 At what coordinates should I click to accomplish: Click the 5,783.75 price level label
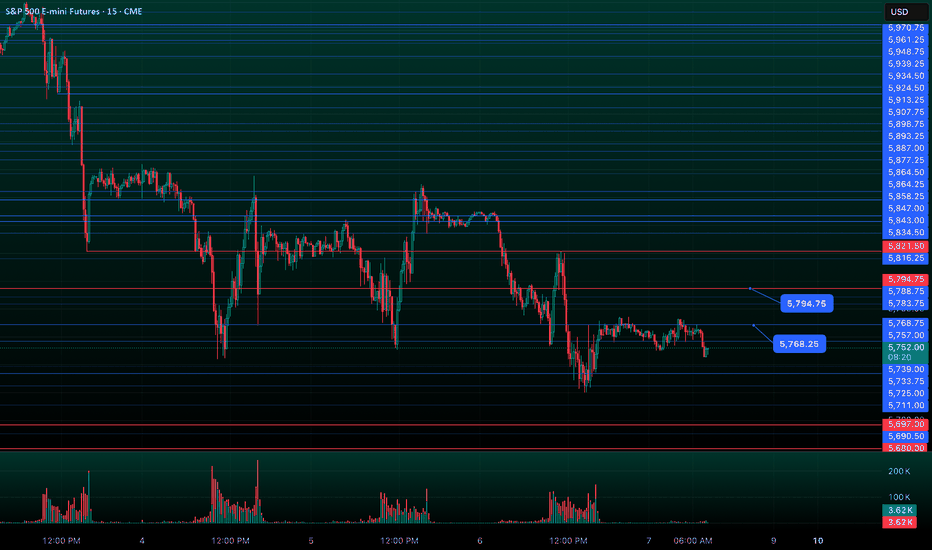click(x=906, y=303)
